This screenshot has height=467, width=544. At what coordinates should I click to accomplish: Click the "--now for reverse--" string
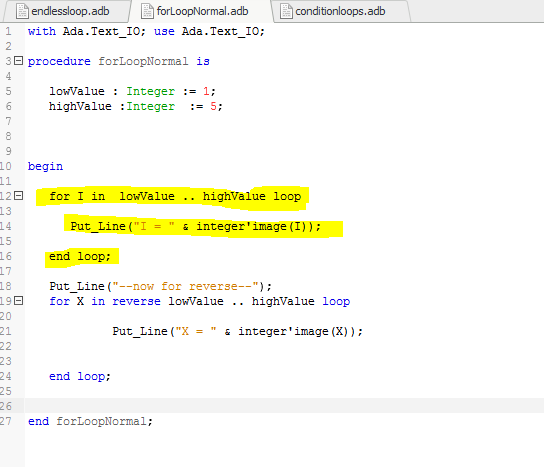tap(185, 286)
